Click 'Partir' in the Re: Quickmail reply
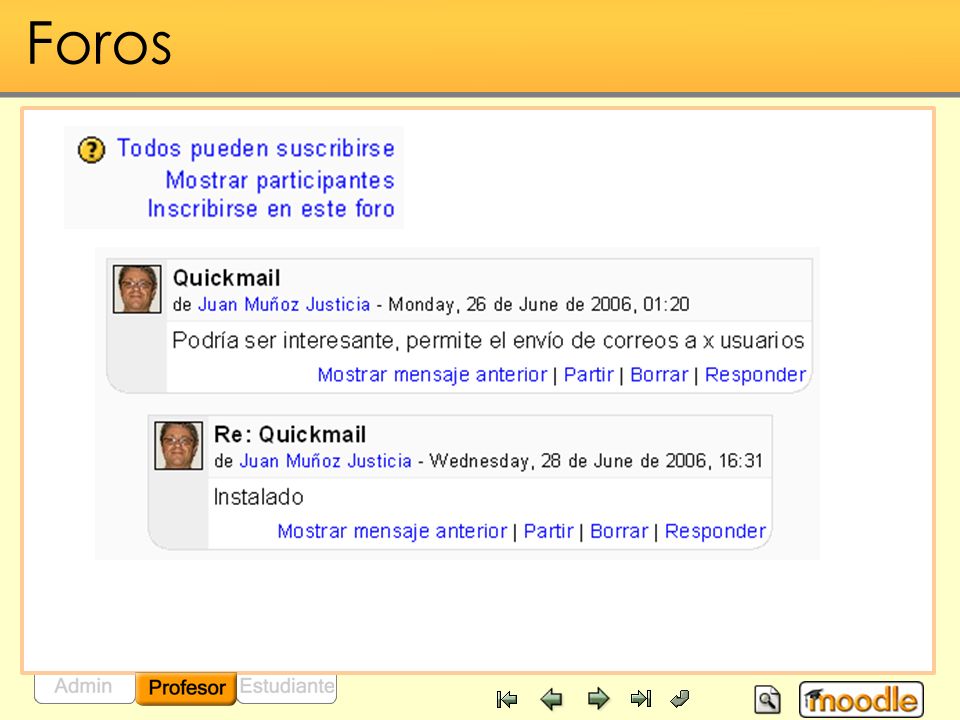 coord(549,531)
